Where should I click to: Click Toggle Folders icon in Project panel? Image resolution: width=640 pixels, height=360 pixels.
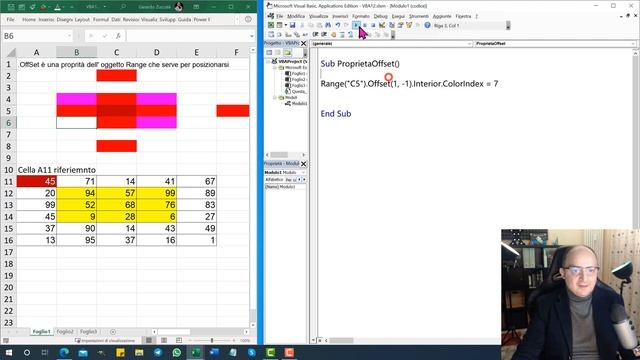coord(287,53)
